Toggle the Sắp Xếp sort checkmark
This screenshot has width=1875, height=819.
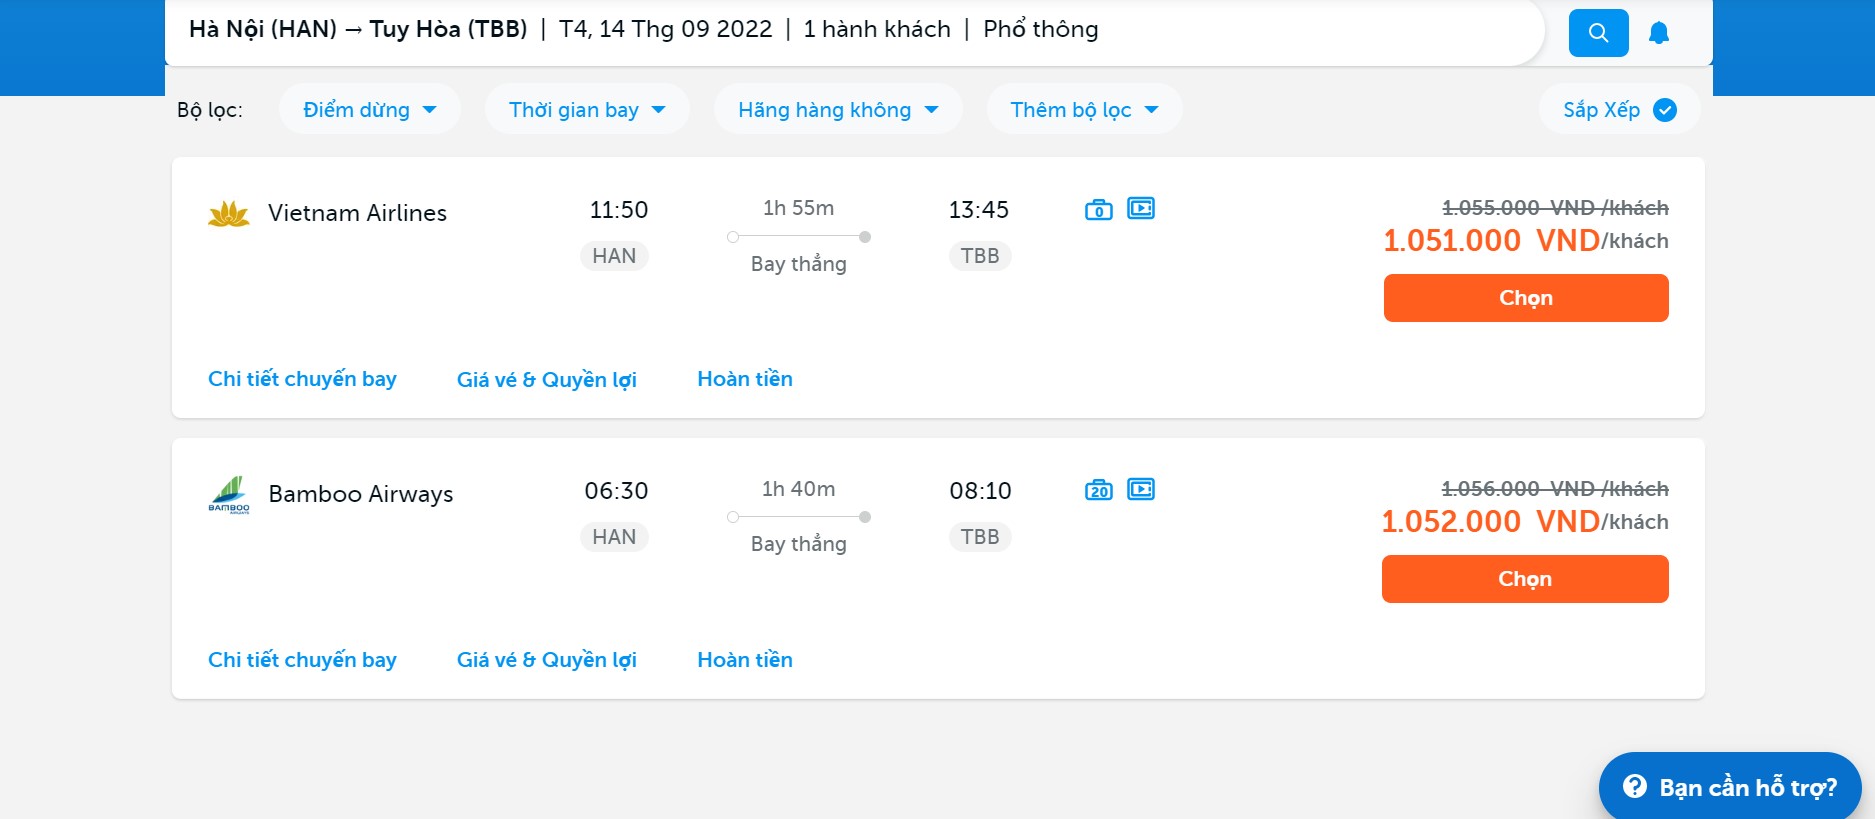pos(1665,110)
